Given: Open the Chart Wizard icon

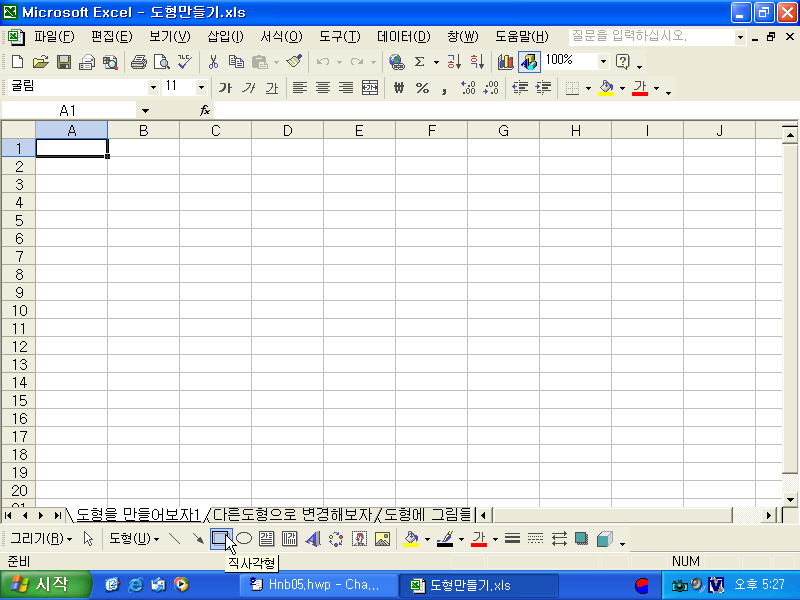Looking at the screenshot, I should click(x=505, y=62).
